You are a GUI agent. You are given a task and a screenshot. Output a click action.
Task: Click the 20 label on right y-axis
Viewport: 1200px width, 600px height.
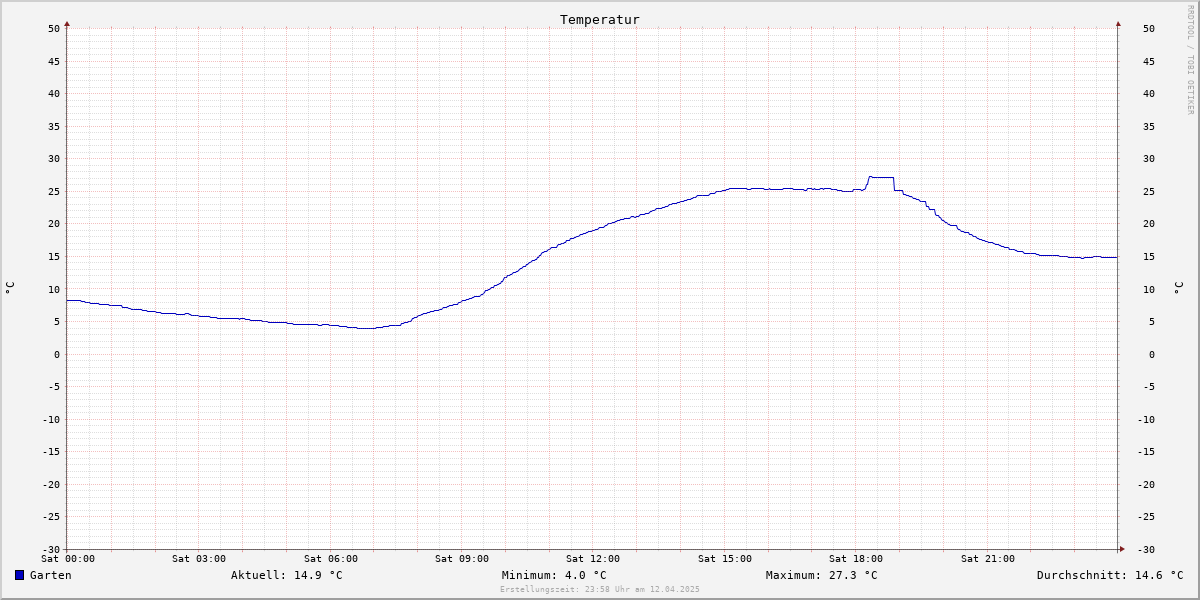(x=1149, y=224)
